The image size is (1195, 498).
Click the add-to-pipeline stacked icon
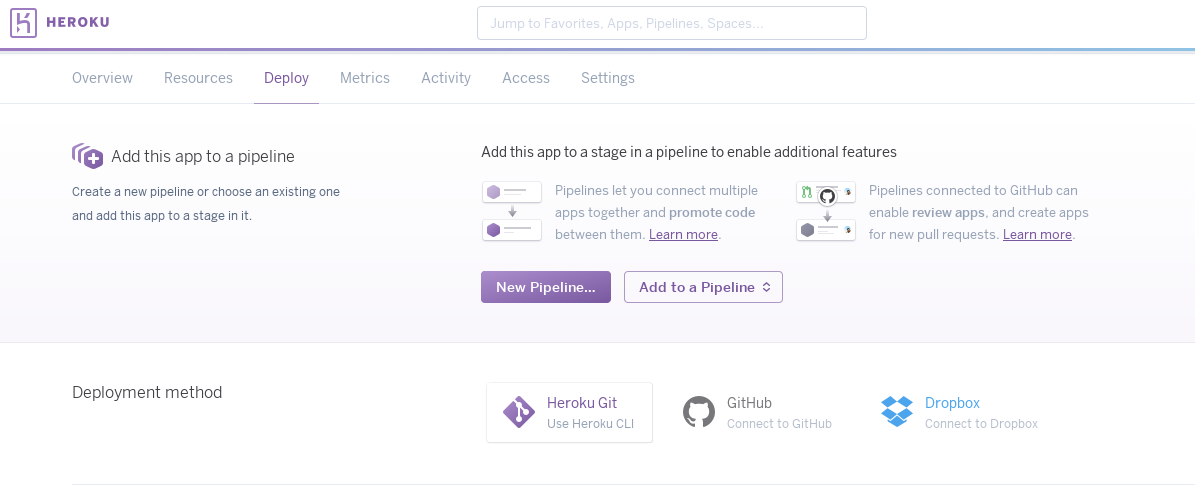pos(87,156)
